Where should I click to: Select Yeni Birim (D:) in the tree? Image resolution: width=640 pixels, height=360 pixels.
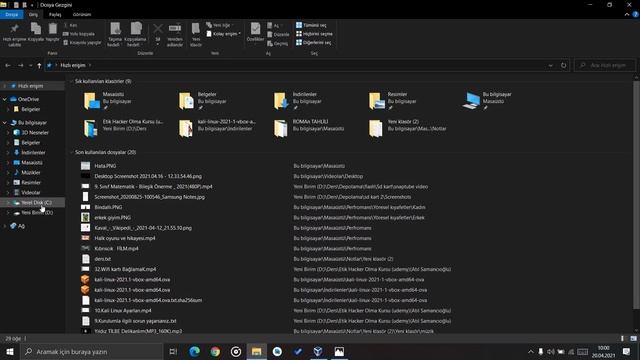pos(37,213)
